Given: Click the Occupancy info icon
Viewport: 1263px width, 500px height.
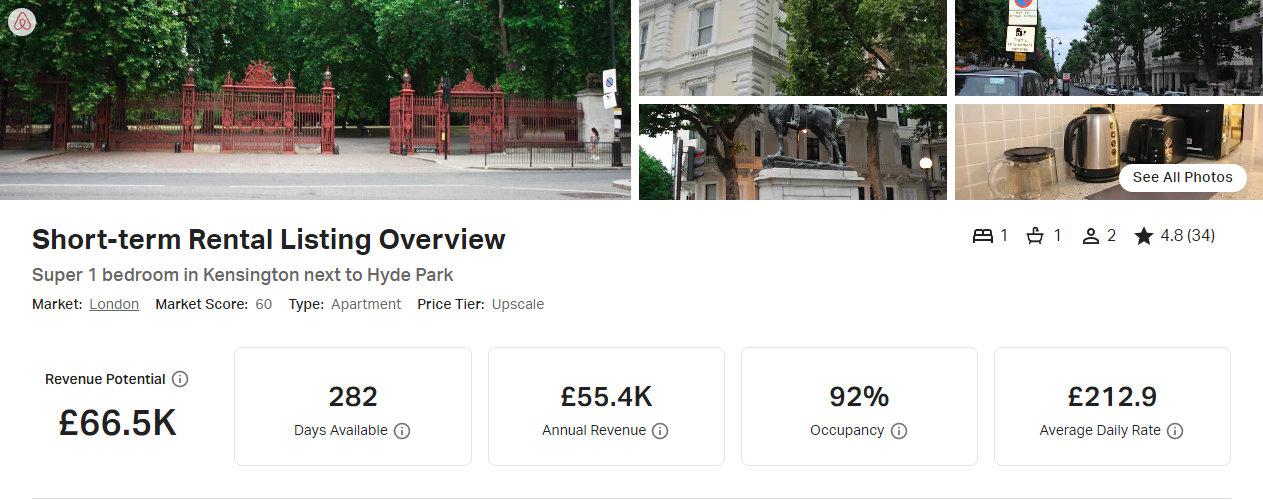Looking at the screenshot, I should click(x=899, y=431).
